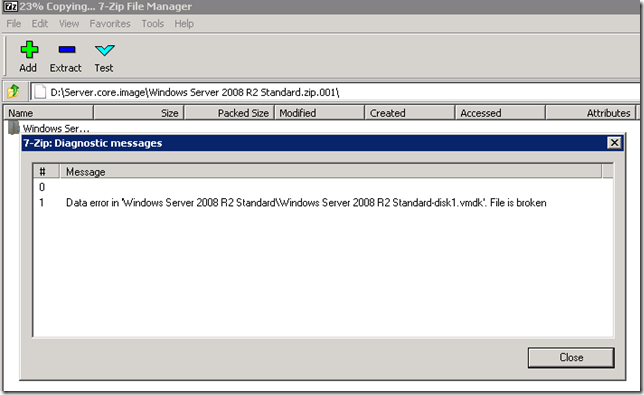Screen dimensions: 644x395
Task: Sort file list by Size column
Action: (139, 113)
